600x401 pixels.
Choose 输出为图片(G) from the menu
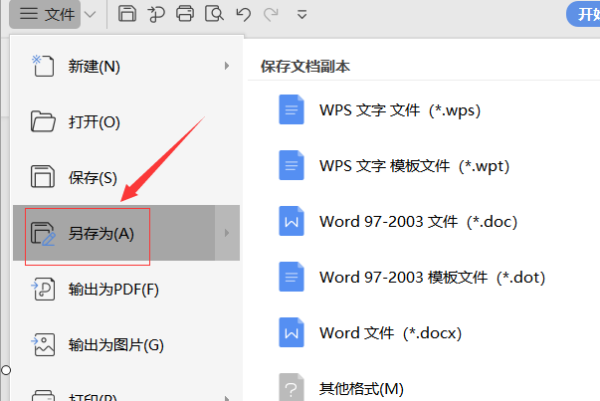pos(115,346)
